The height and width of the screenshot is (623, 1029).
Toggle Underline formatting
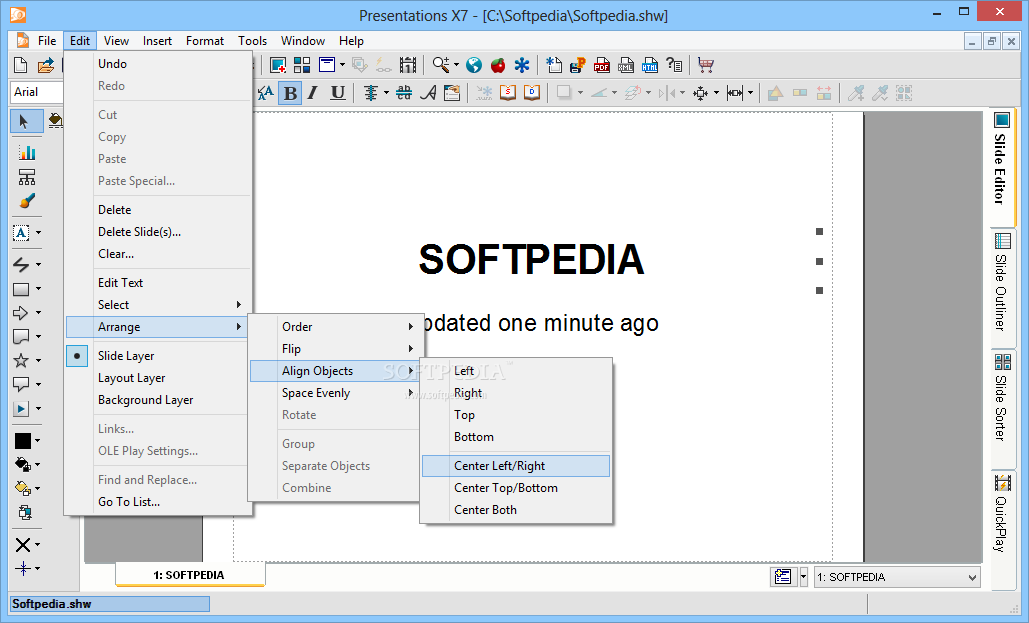[338, 93]
